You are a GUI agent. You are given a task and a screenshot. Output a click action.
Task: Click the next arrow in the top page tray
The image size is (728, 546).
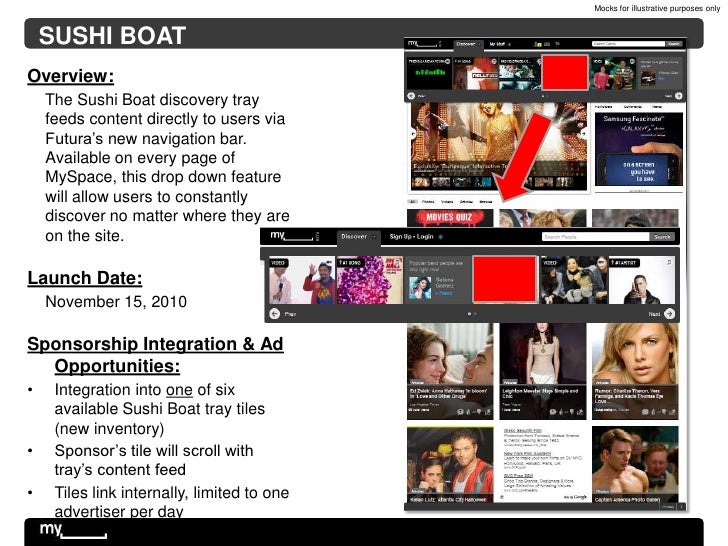point(678,96)
